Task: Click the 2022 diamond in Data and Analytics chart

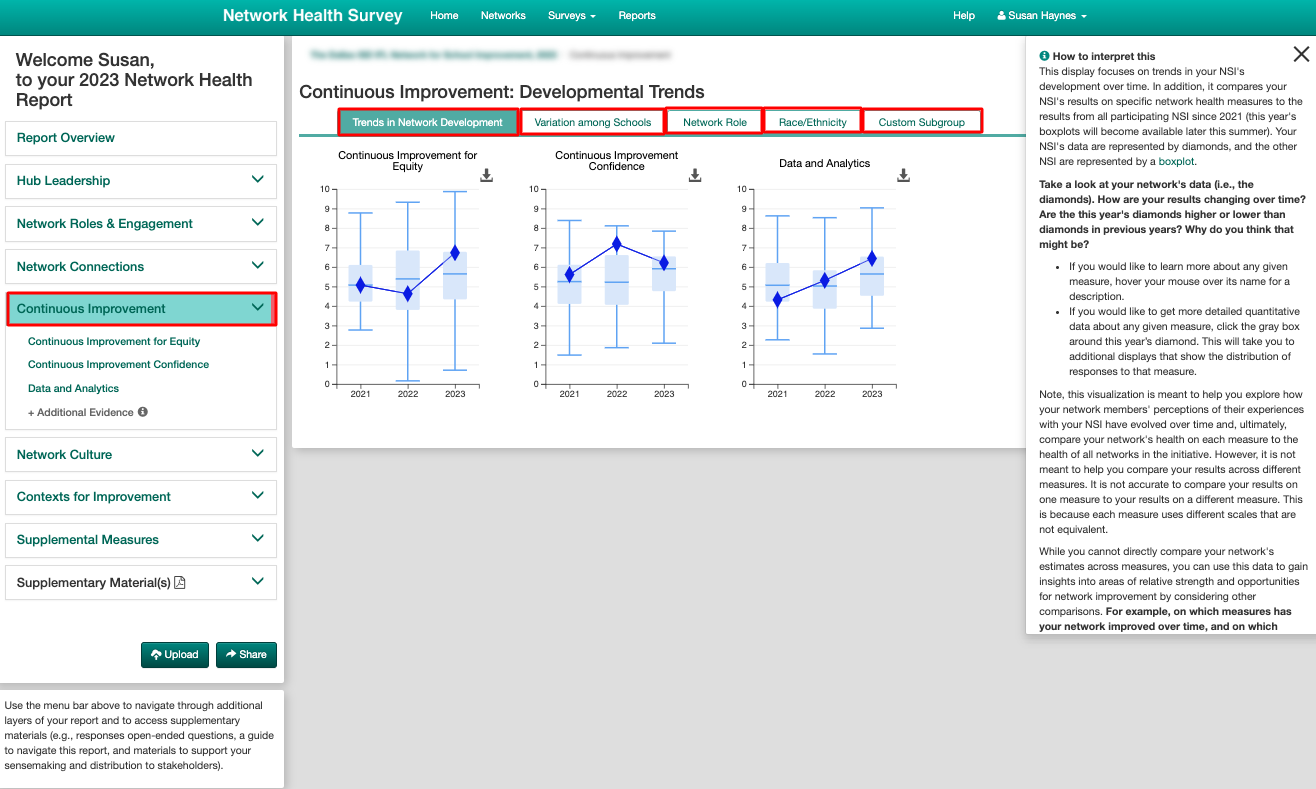Action: (824, 280)
